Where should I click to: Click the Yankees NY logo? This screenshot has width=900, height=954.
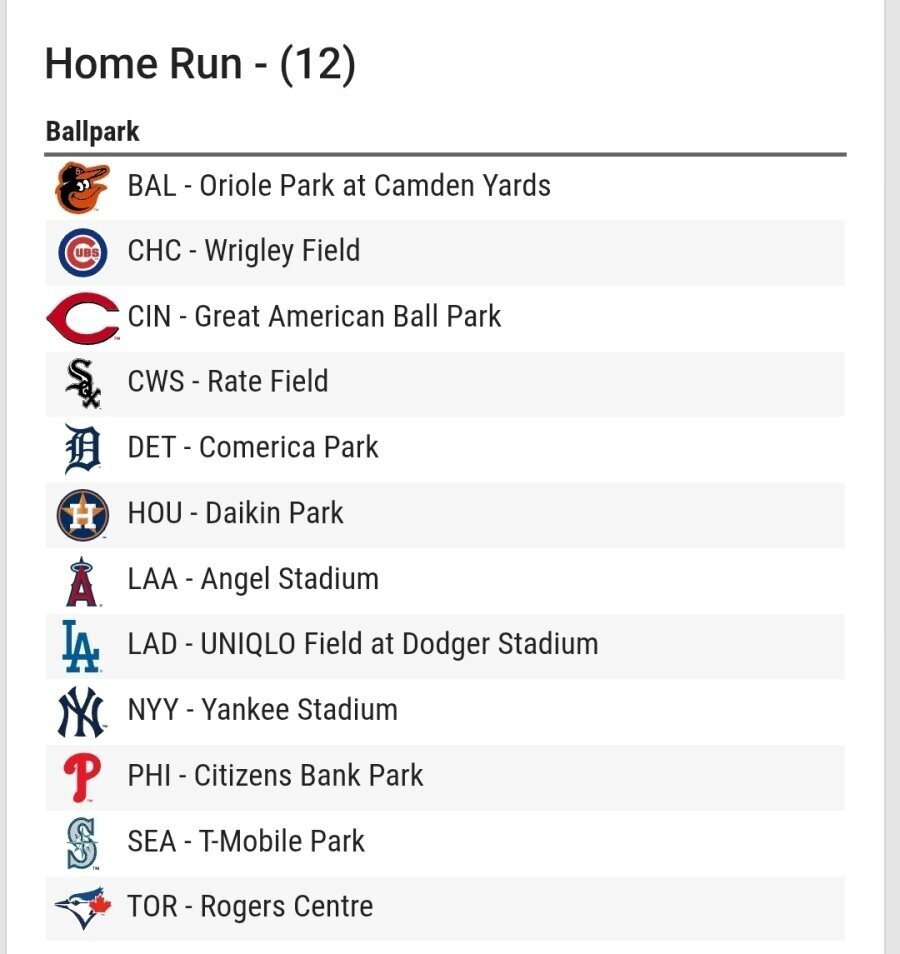82,712
